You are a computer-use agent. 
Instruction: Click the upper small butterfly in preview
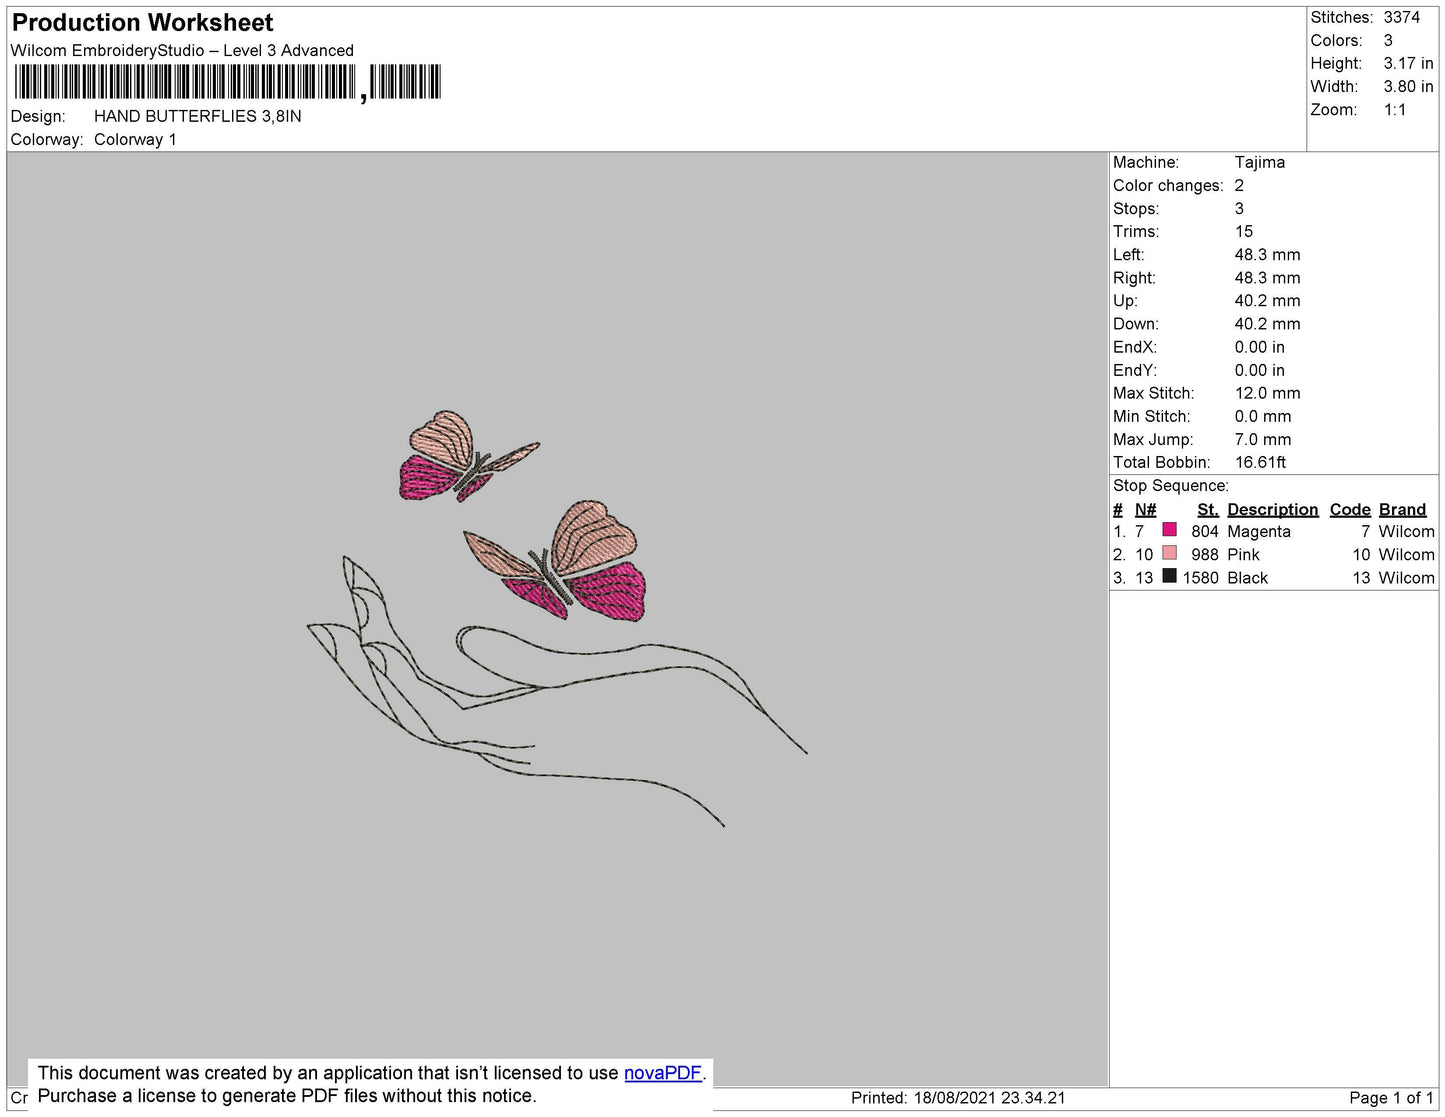[x=468, y=456]
